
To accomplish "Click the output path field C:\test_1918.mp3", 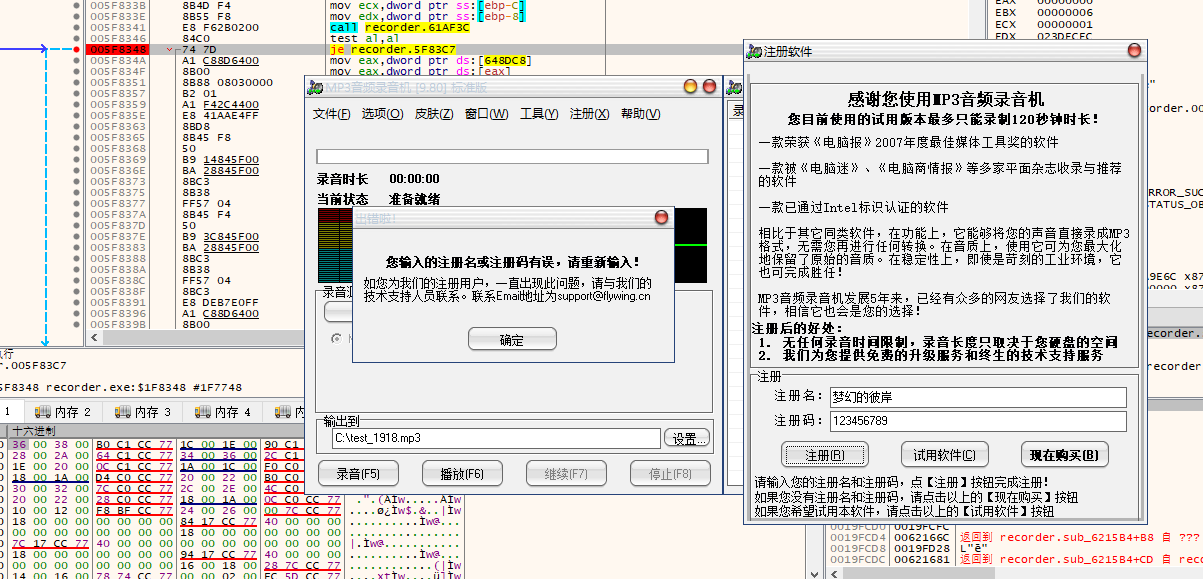I will (496, 438).
